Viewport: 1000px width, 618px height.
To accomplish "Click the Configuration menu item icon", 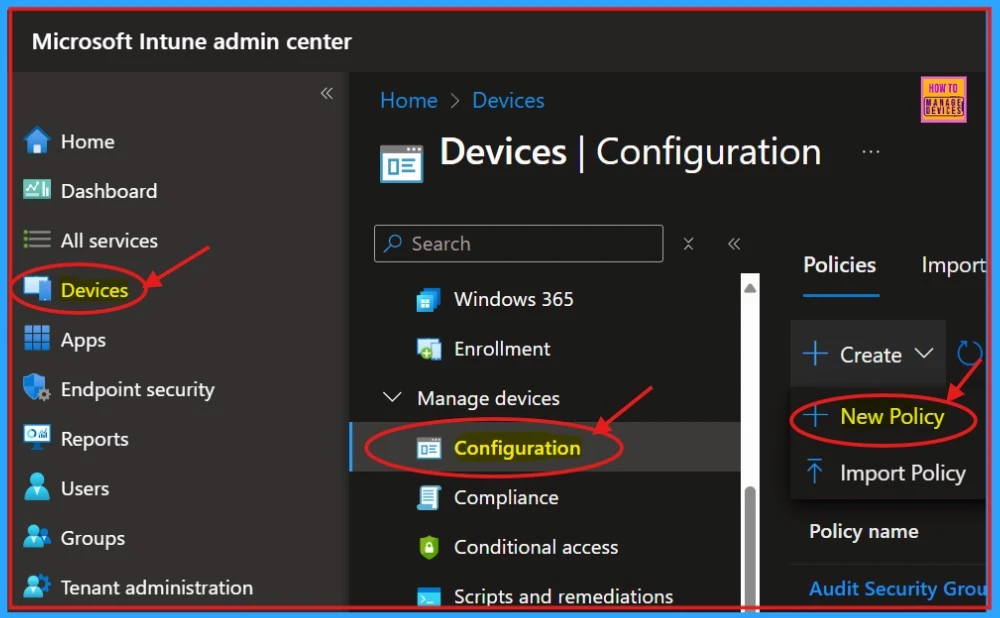I will point(429,448).
